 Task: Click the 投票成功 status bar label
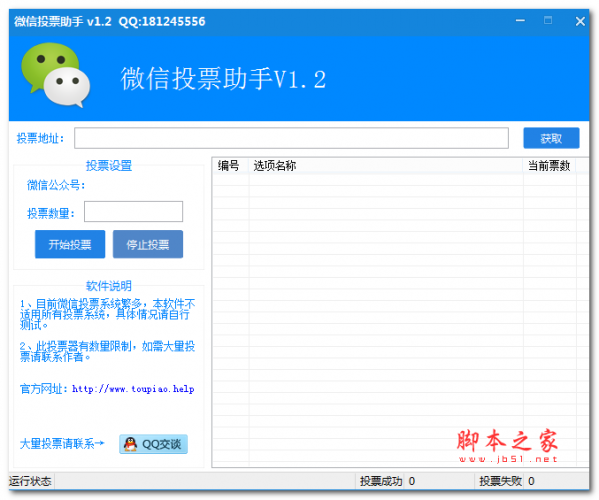[x=381, y=481]
